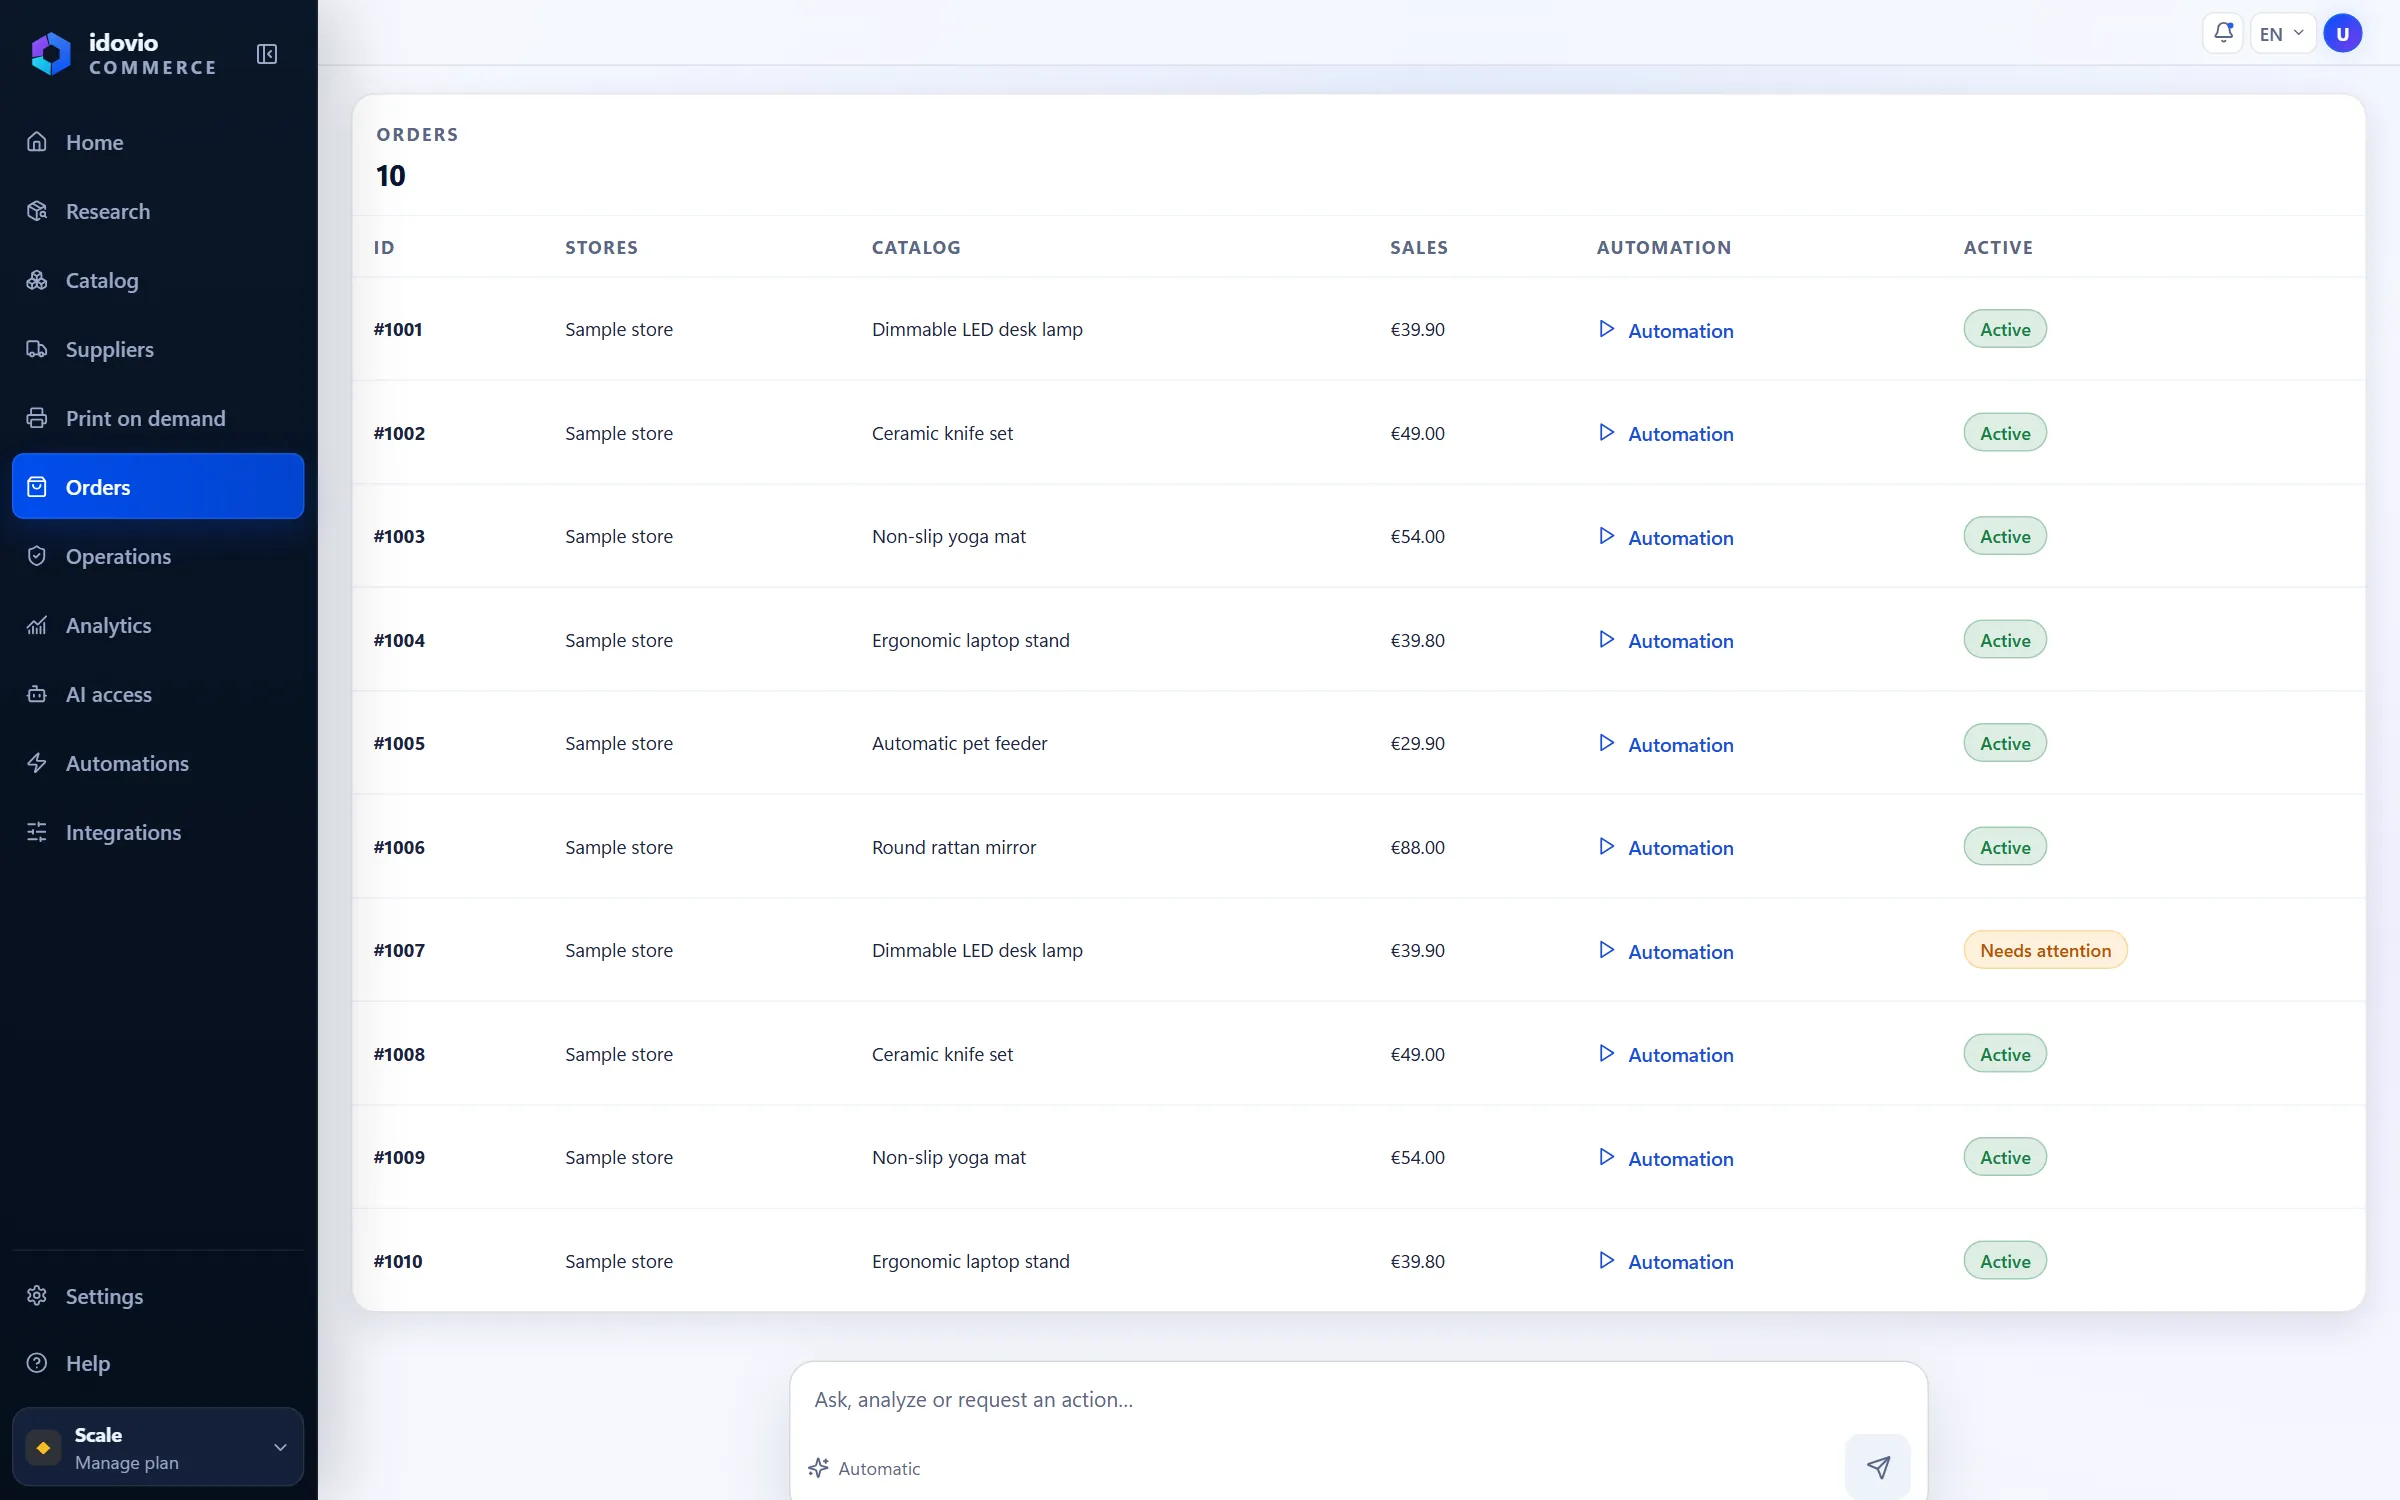Open the Catalog menu item
This screenshot has width=2400, height=1500.
(158, 280)
